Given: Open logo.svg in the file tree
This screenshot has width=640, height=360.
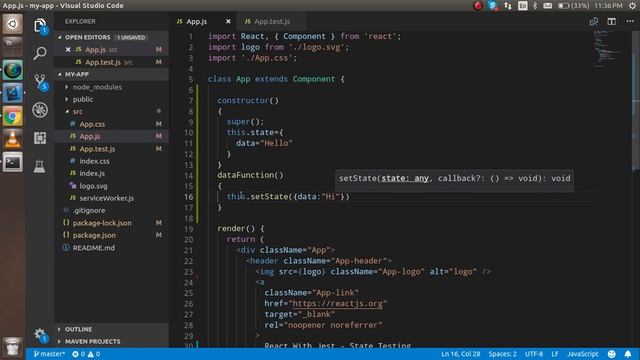Looking at the screenshot, I should [111, 186].
